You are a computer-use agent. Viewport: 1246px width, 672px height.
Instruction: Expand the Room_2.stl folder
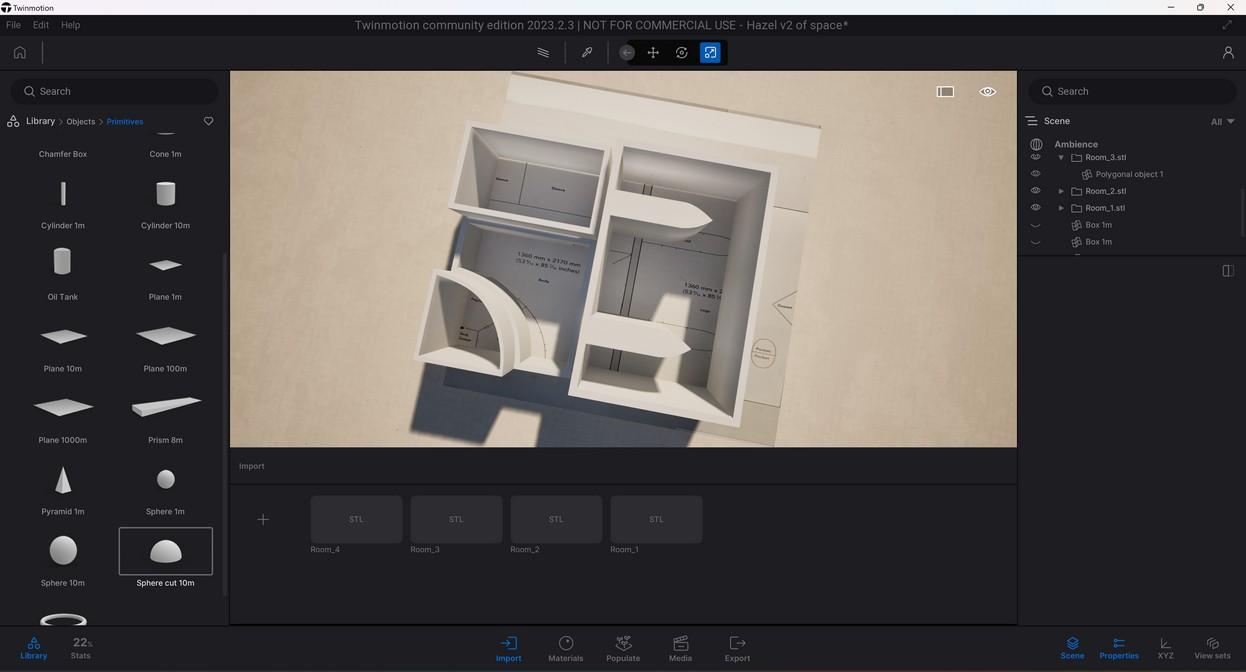pyautogui.click(x=1061, y=191)
